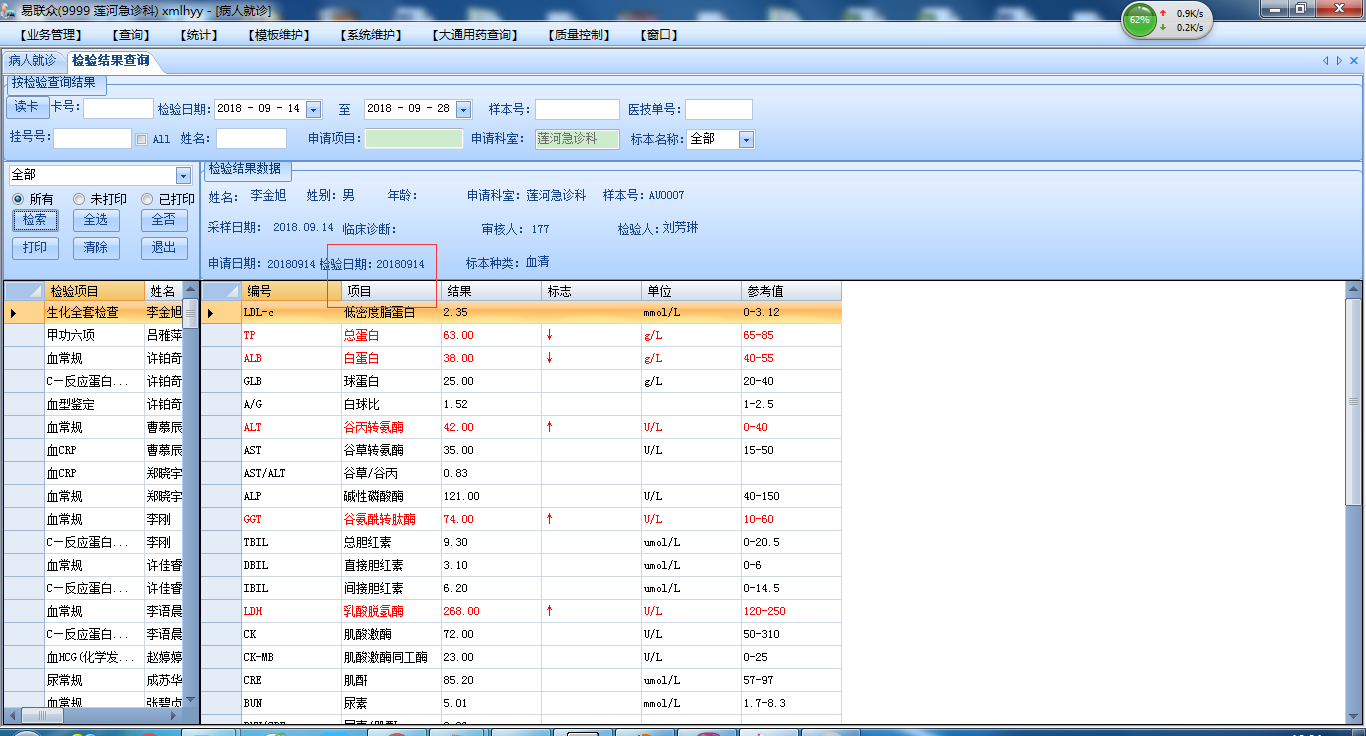Click the 全否 button
The height and width of the screenshot is (736, 1366).
[164, 220]
